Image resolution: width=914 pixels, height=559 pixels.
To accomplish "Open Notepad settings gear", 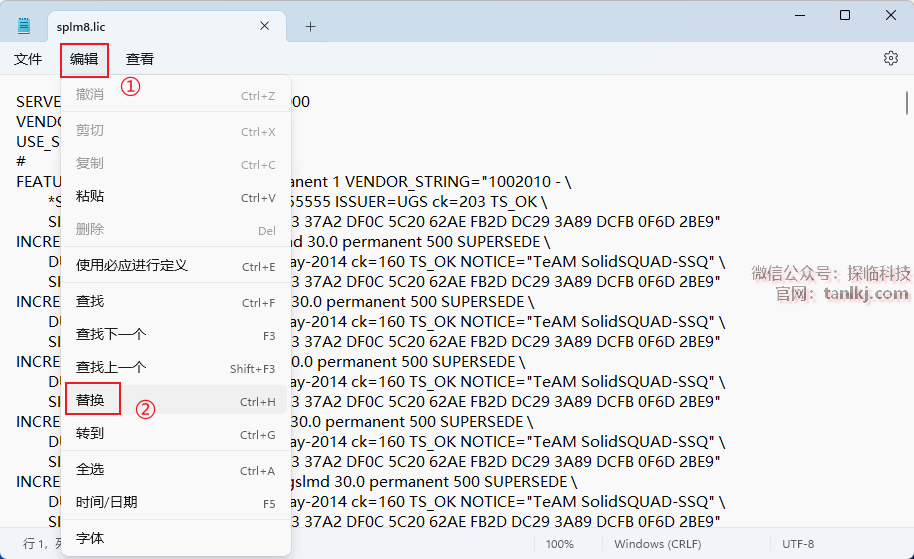I will coord(890,58).
